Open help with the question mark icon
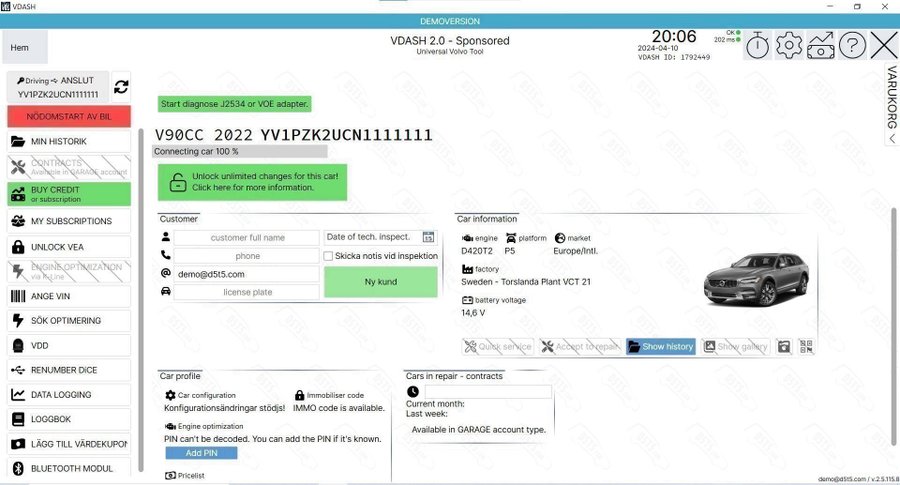Image resolution: width=900 pixels, height=485 pixels. [x=852, y=45]
